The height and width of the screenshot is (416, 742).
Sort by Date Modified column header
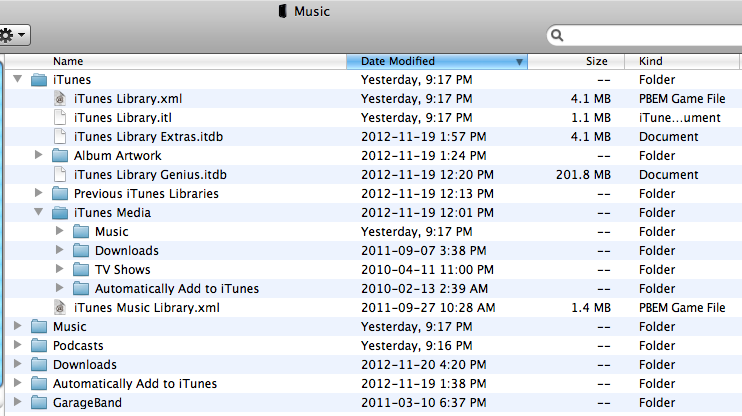[x=437, y=62]
